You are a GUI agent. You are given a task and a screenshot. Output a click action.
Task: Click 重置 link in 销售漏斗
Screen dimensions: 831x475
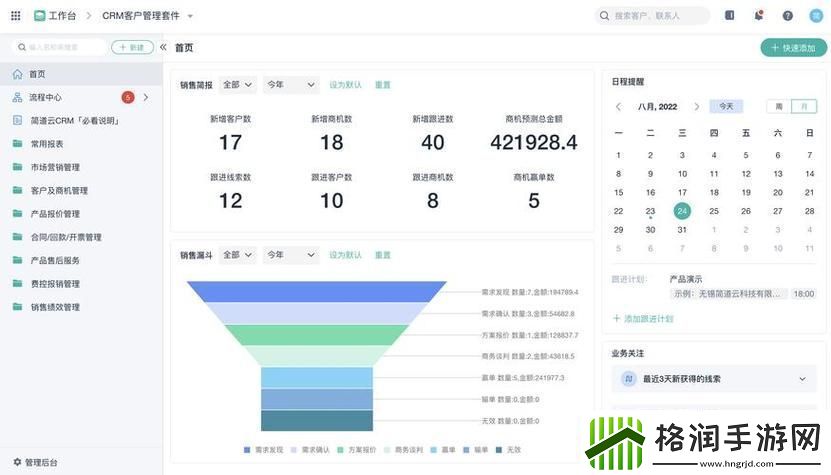[x=383, y=255]
